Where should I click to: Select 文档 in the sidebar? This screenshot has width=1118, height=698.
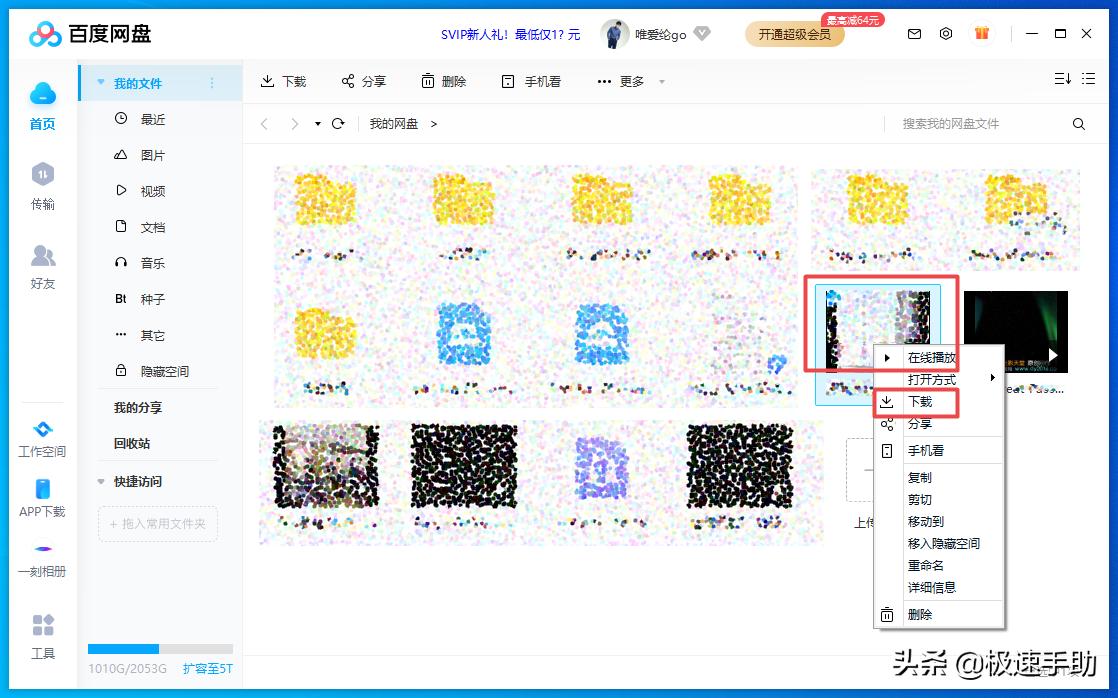click(x=140, y=227)
